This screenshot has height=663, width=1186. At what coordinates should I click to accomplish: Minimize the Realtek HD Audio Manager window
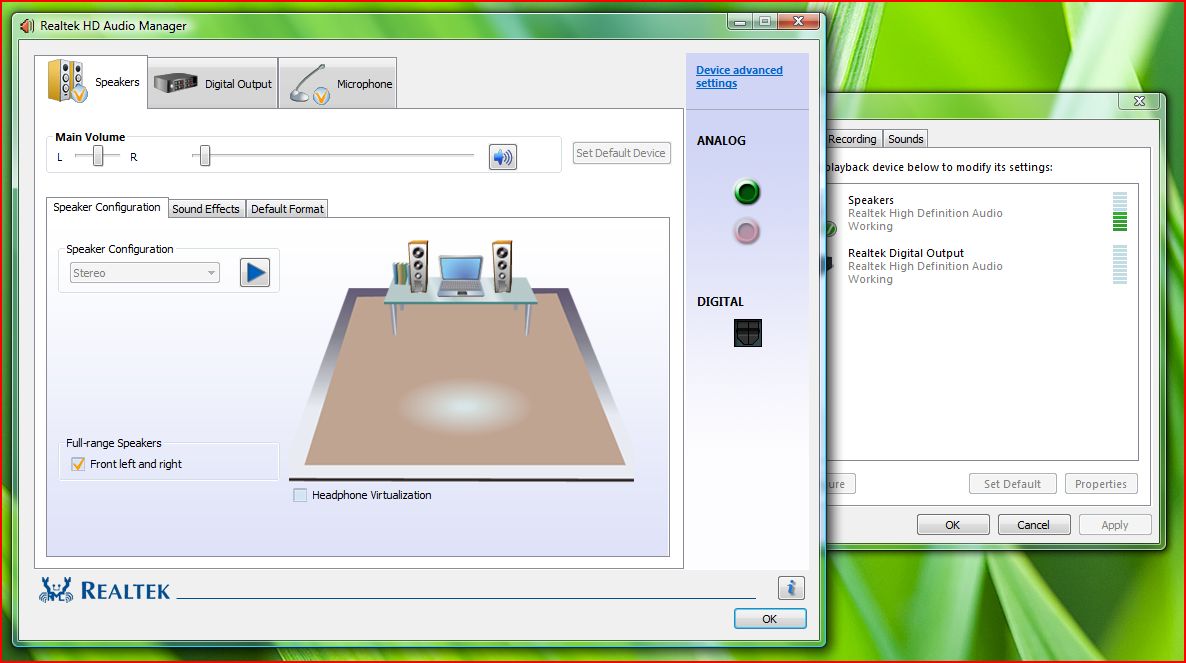740,22
